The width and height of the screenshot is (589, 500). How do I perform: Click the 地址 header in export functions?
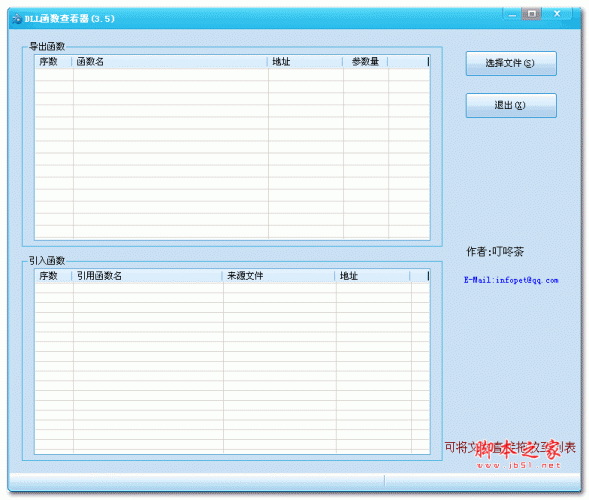(305, 62)
